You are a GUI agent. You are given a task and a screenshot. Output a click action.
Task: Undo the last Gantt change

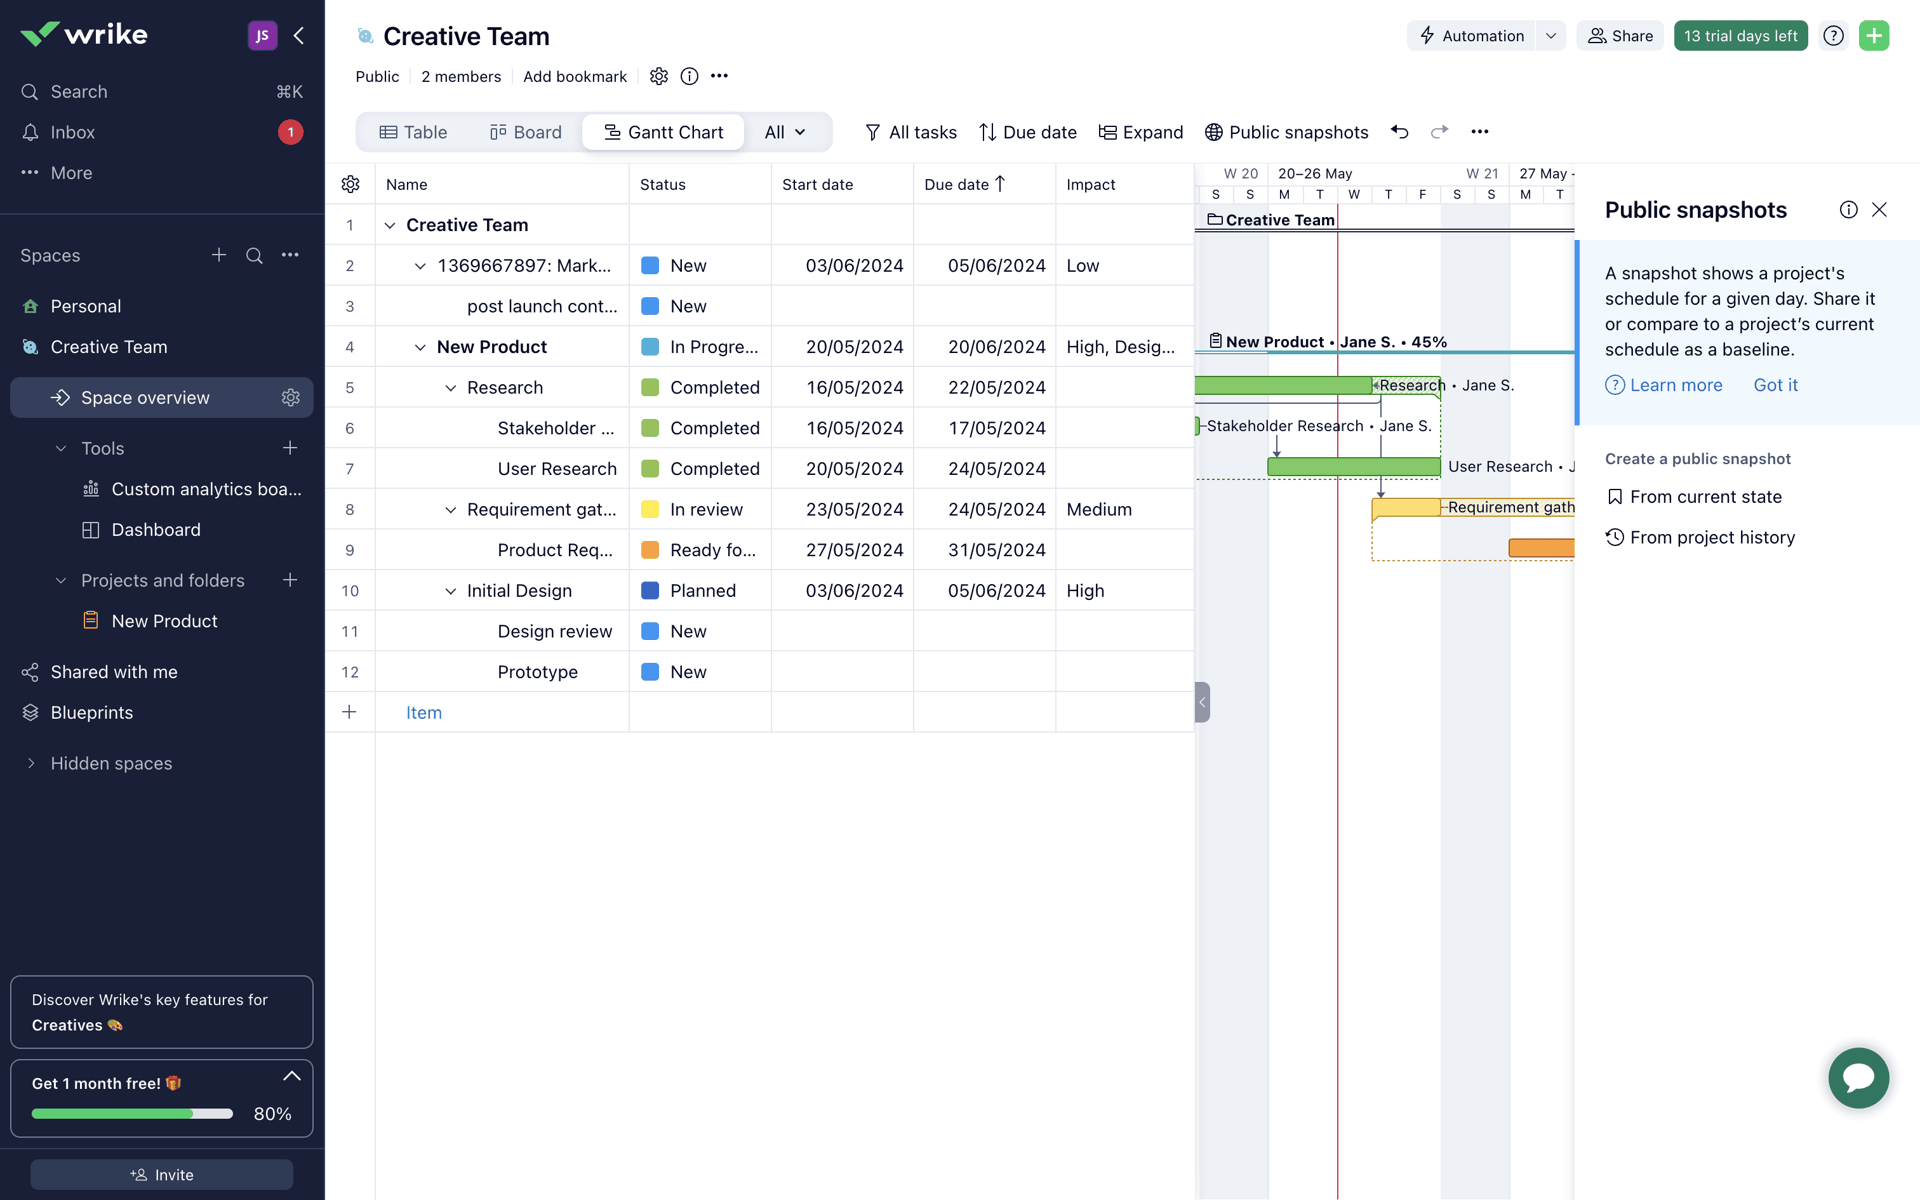pyautogui.click(x=1399, y=132)
